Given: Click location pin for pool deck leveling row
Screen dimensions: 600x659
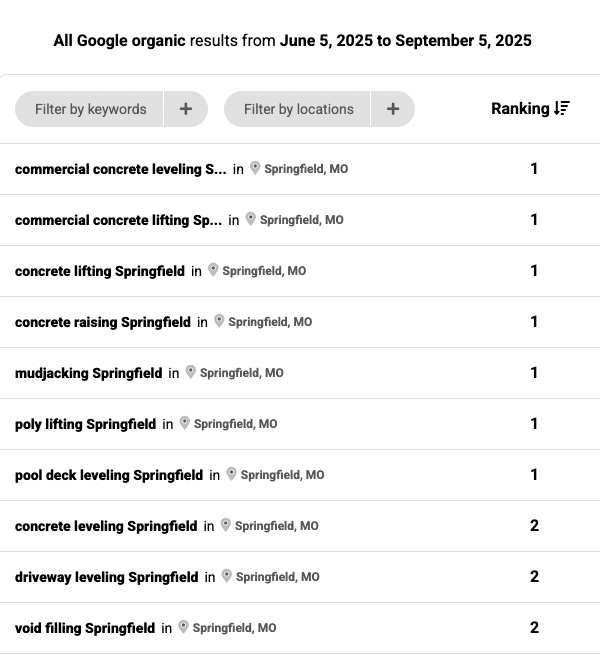Looking at the screenshot, I should tap(232, 474).
